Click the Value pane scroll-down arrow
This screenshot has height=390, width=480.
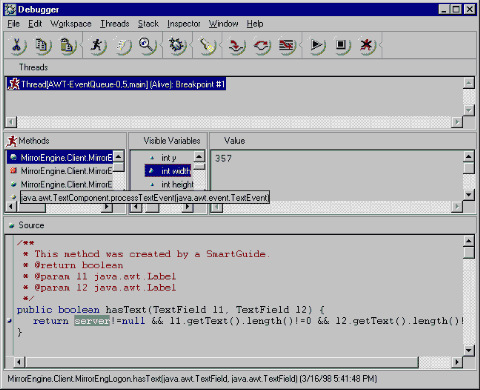click(469, 194)
